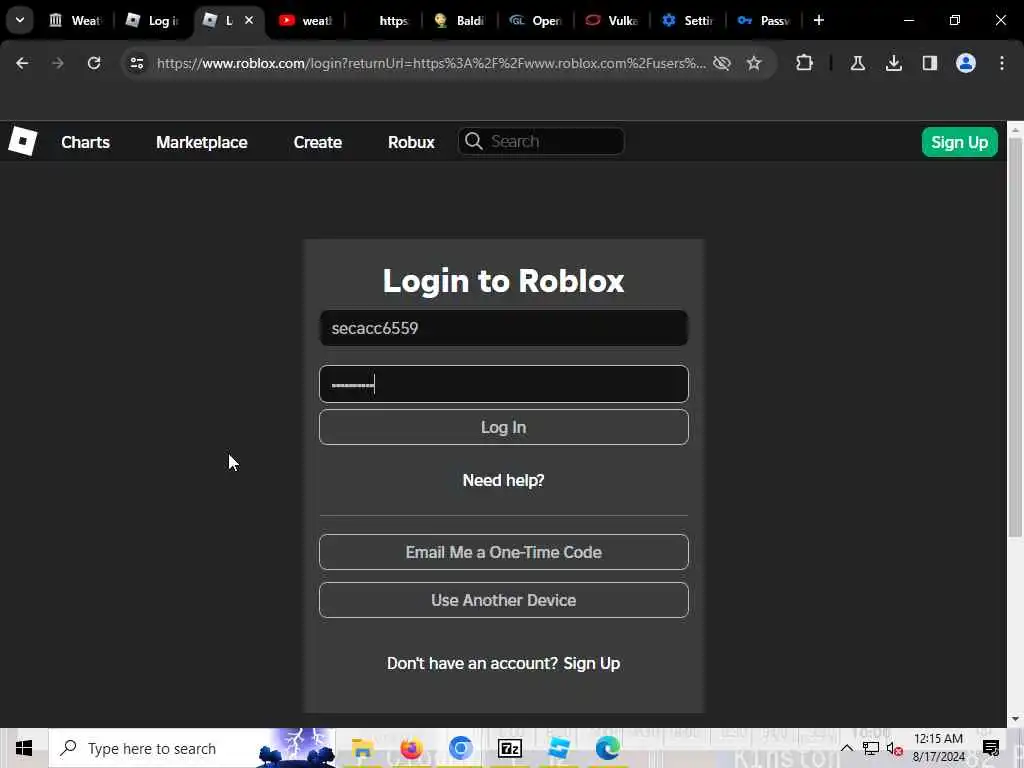Open the Extensions puzzle icon
This screenshot has height=768, width=1024.
[x=805, y=63]
